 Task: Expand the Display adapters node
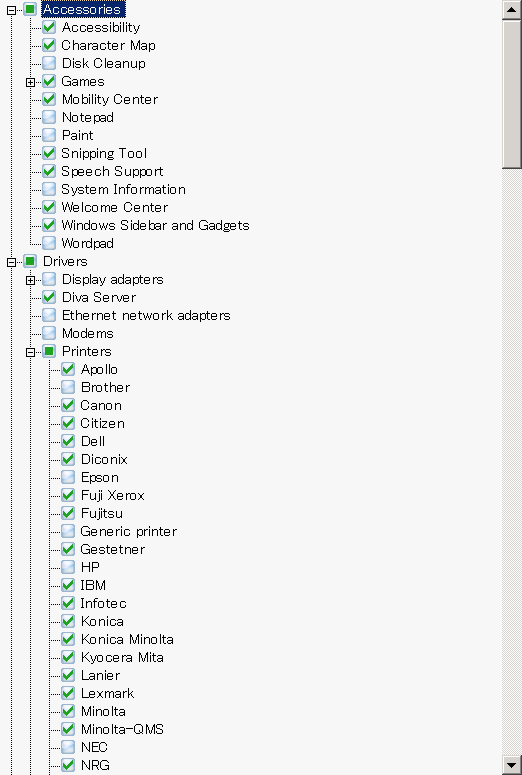(30, 280)
